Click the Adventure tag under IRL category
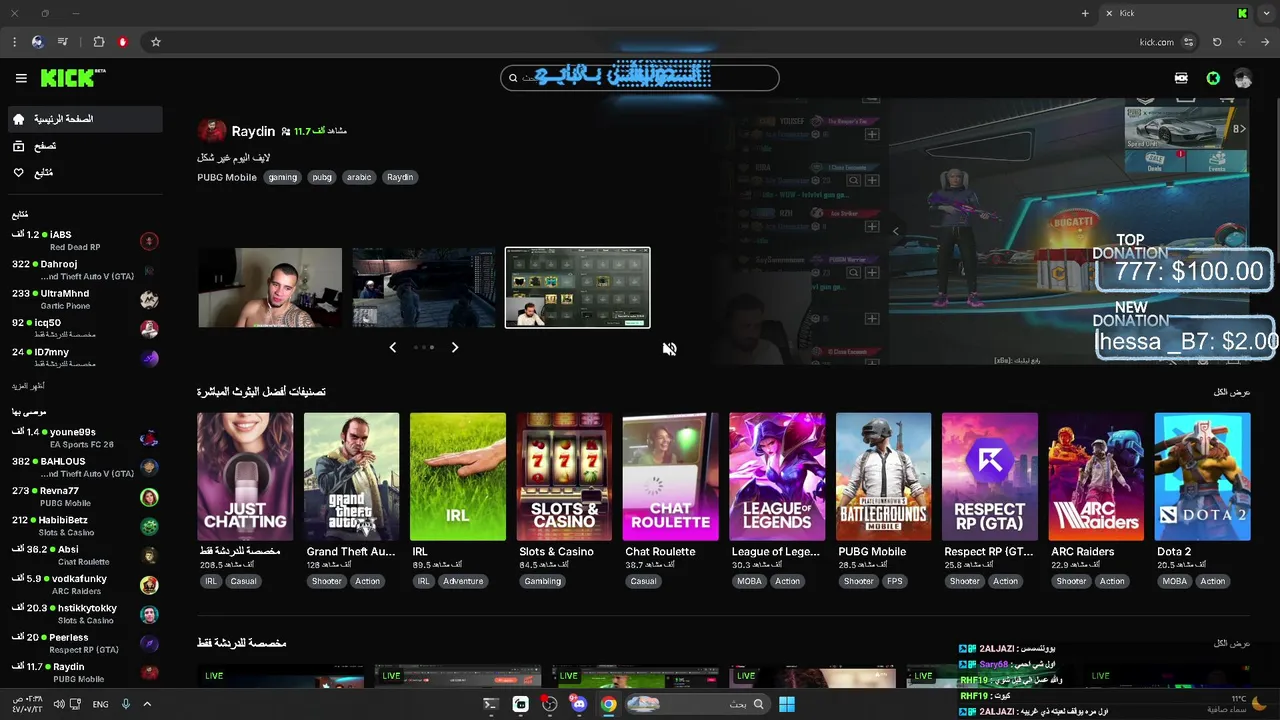The image size is (1280, 720). pyautogui.click(x=463, y=581)
